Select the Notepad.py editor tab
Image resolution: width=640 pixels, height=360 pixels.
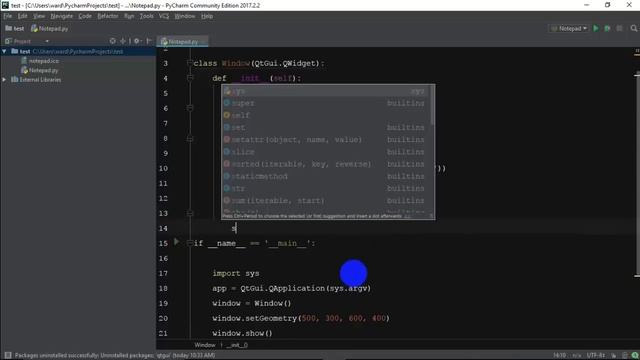(x=183, y=42)
